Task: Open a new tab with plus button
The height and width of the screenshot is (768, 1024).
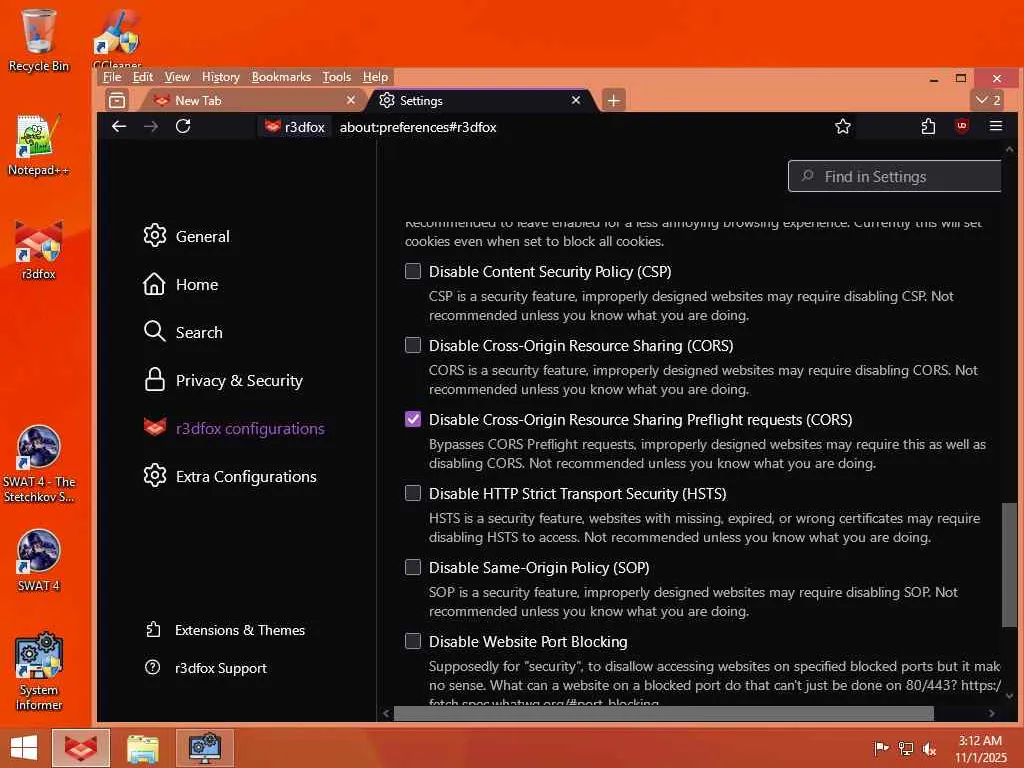Action: pos(613,100)
